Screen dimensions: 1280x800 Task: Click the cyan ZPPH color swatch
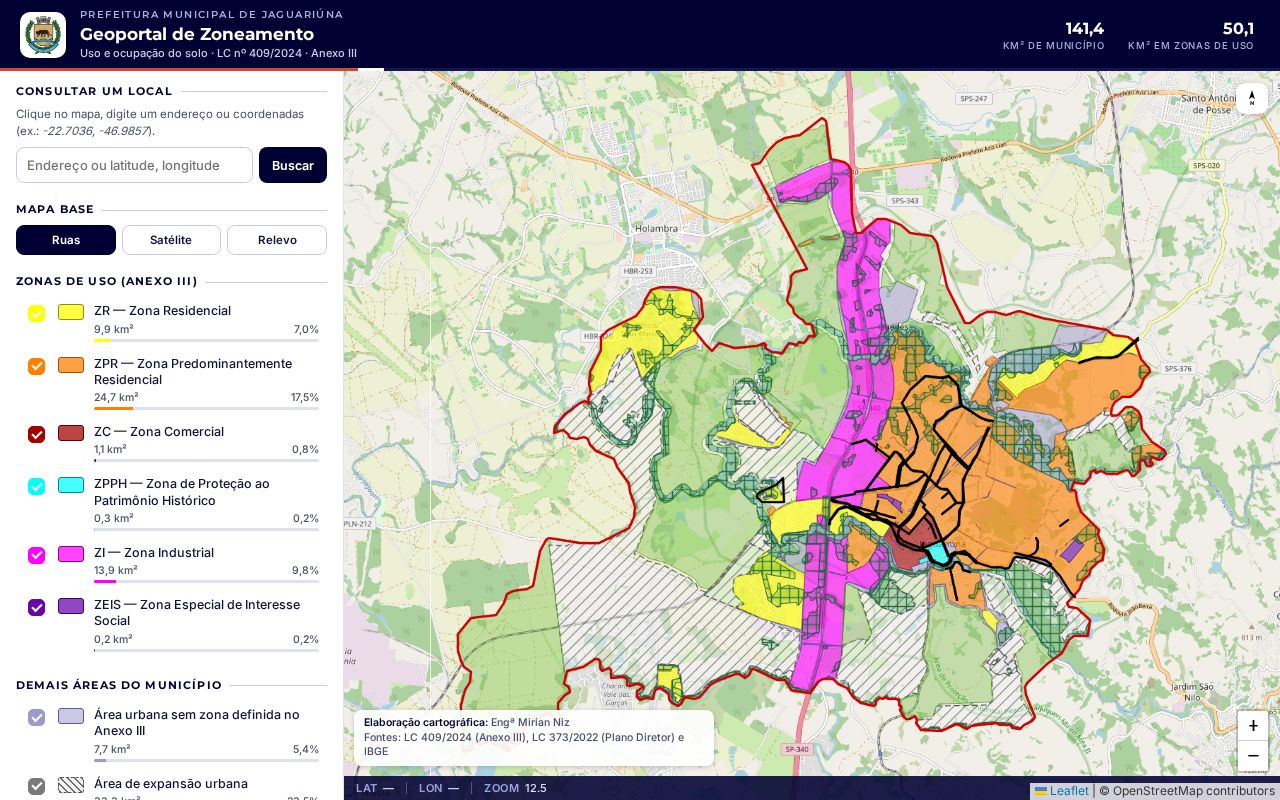71,485
